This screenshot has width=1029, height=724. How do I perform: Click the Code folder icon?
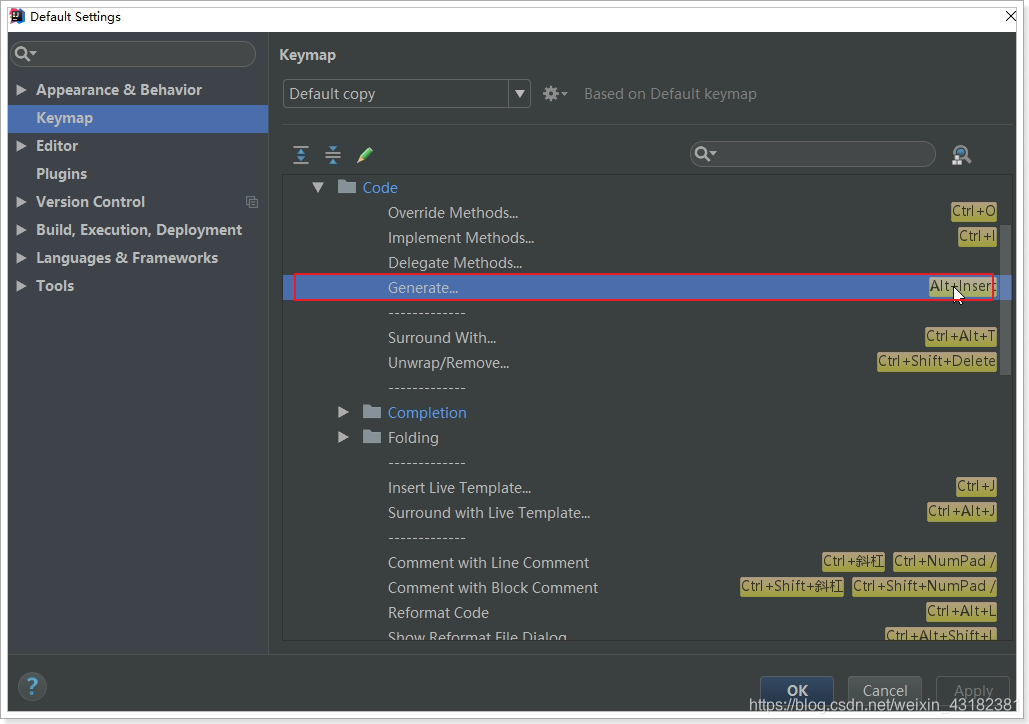coord(346,187)
